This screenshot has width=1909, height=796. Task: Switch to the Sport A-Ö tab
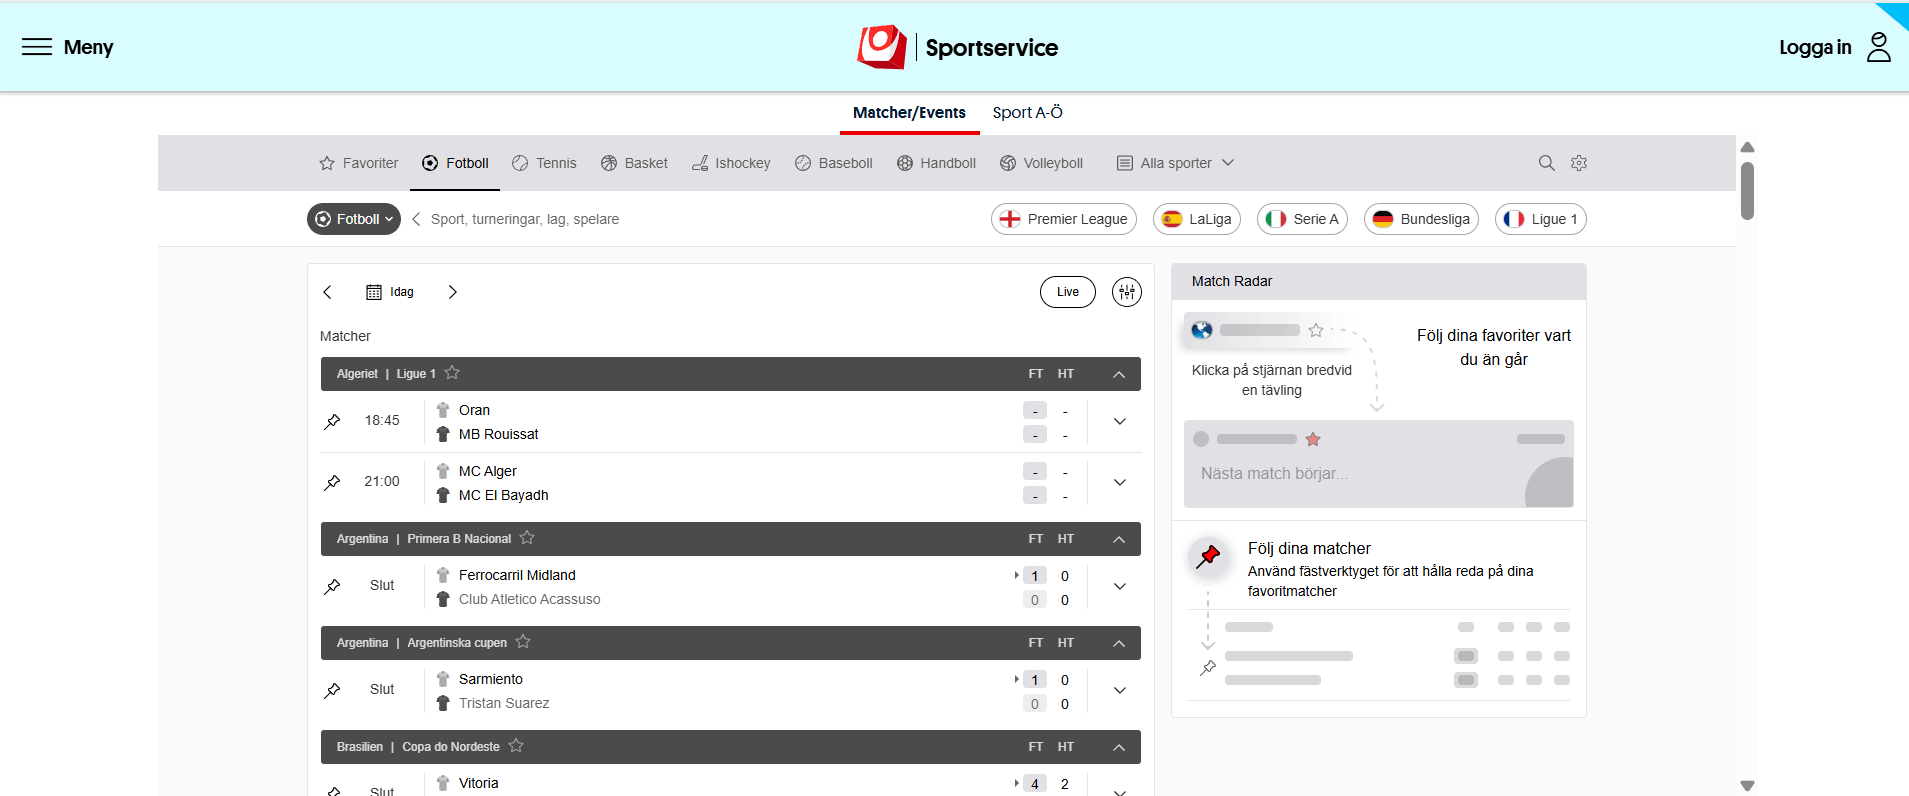[1027, 113]
